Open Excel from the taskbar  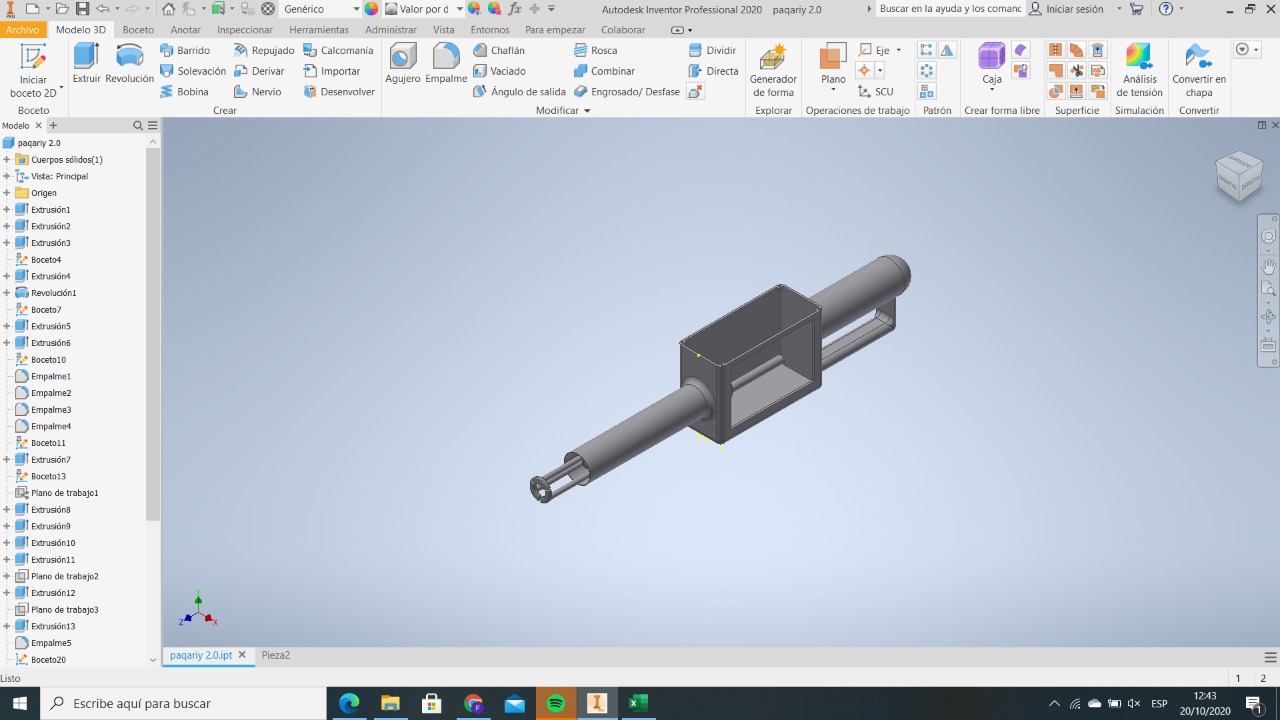(x=637, y=703)
